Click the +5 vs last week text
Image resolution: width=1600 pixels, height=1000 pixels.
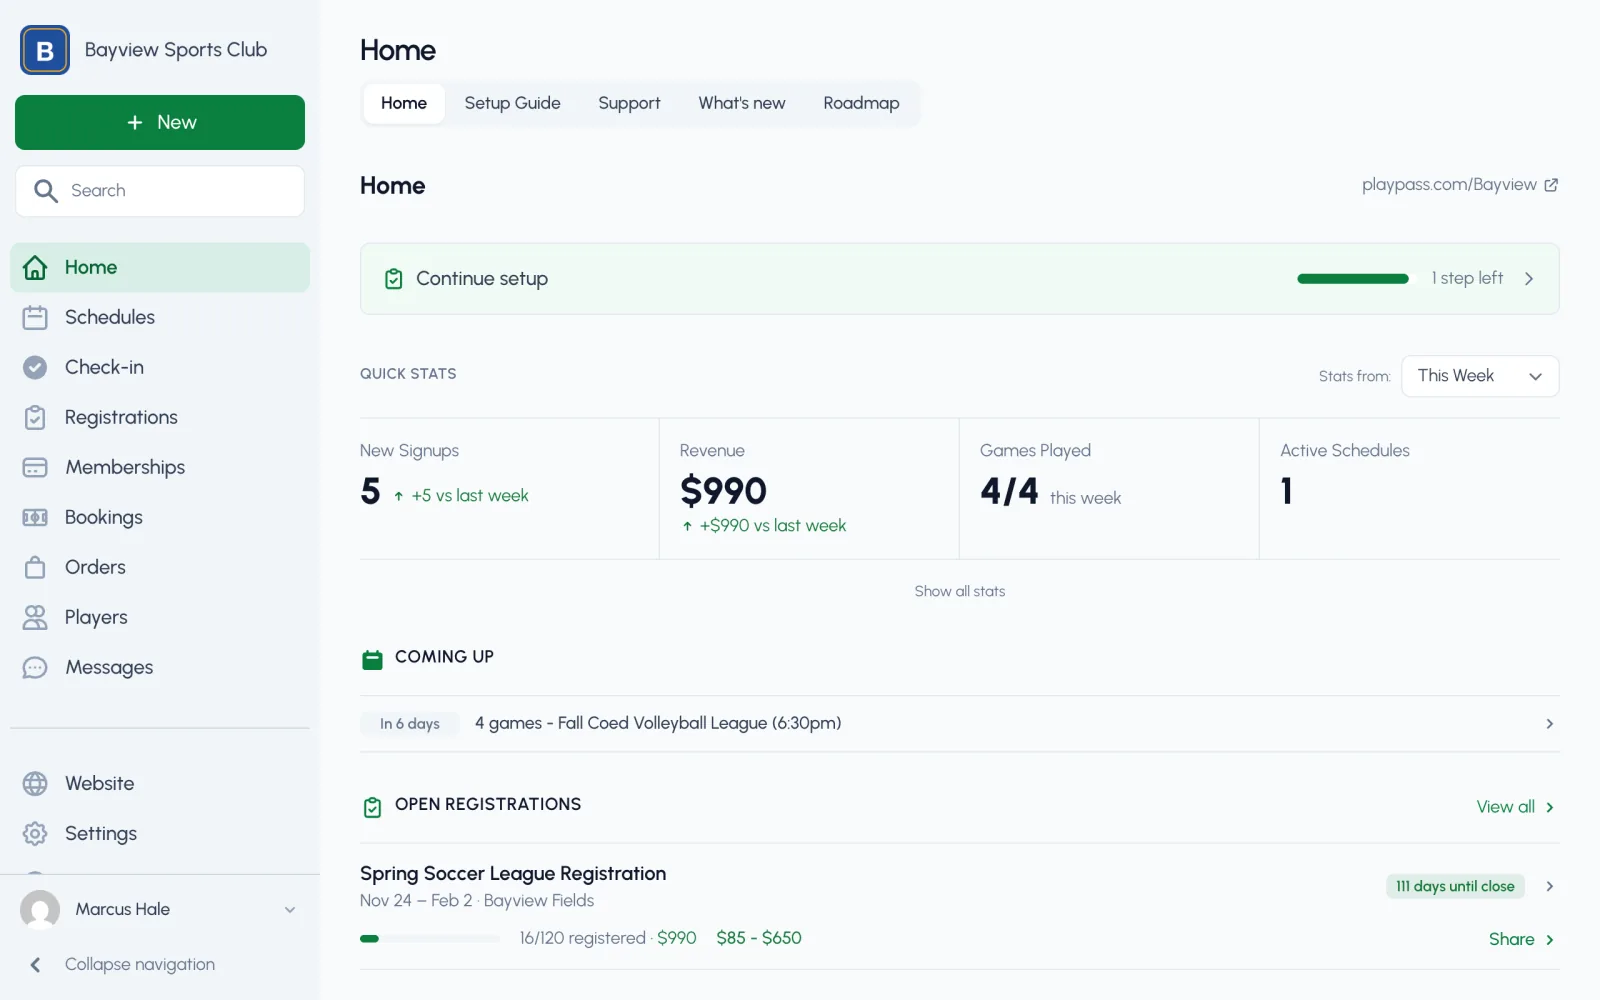click(470, 495)
